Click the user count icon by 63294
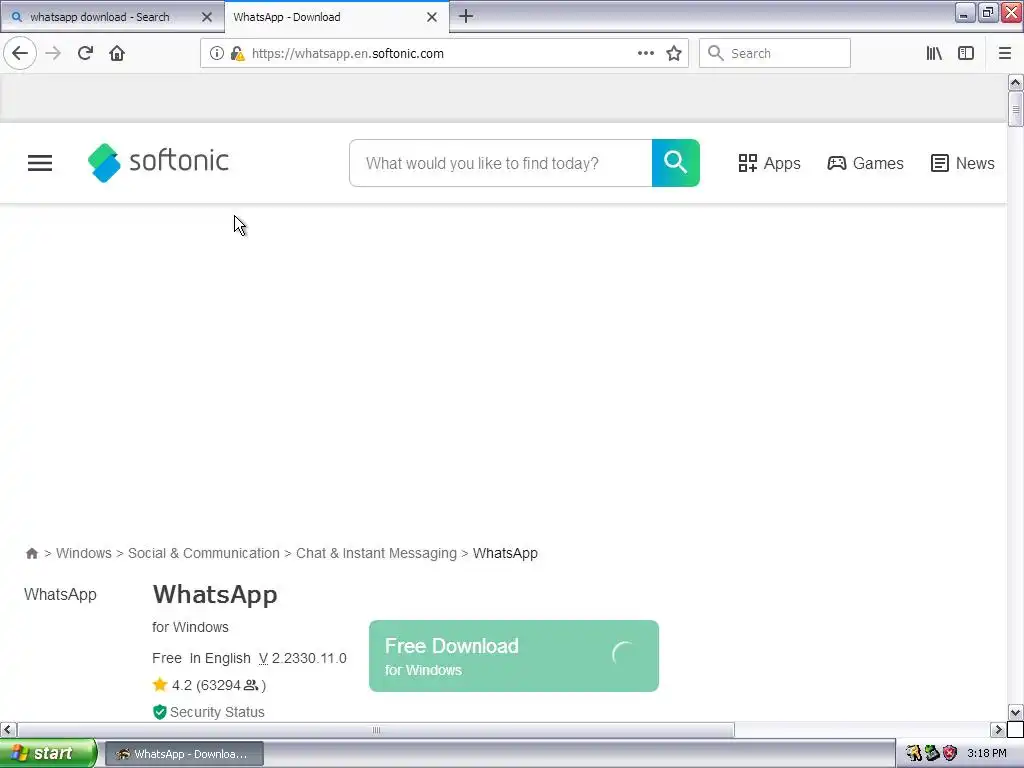The image size is (1024, 768). (251, 685)
